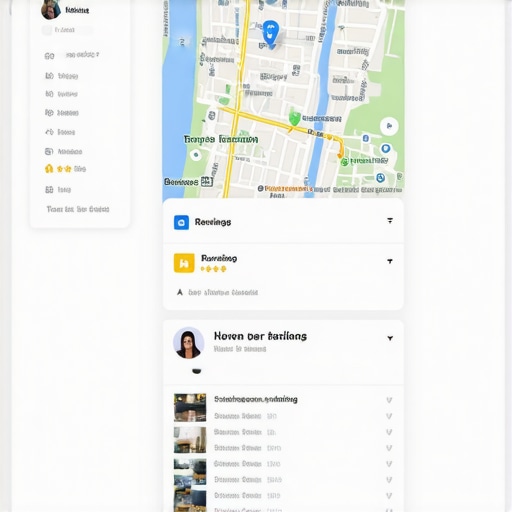Expand the first card with blue icon
Screen dimensions: 512x512
tap(390, 221)
